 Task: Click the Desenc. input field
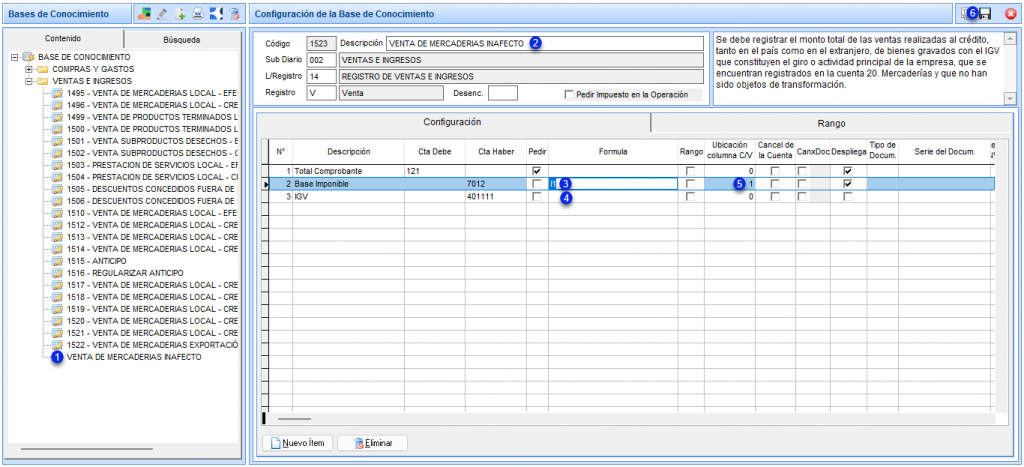[503, 93]
